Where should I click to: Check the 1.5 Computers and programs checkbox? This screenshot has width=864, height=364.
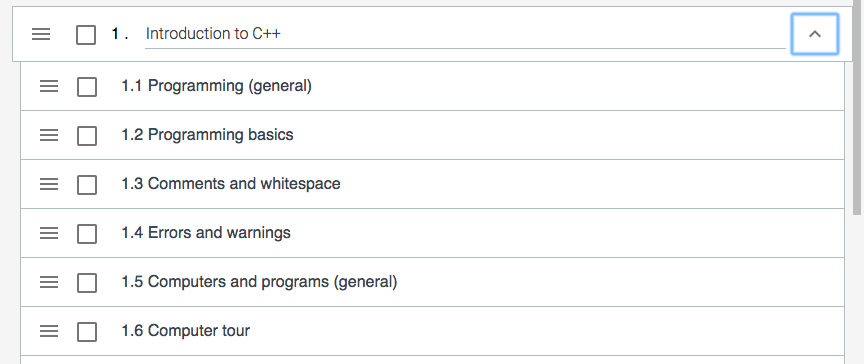tap(87, 282)
